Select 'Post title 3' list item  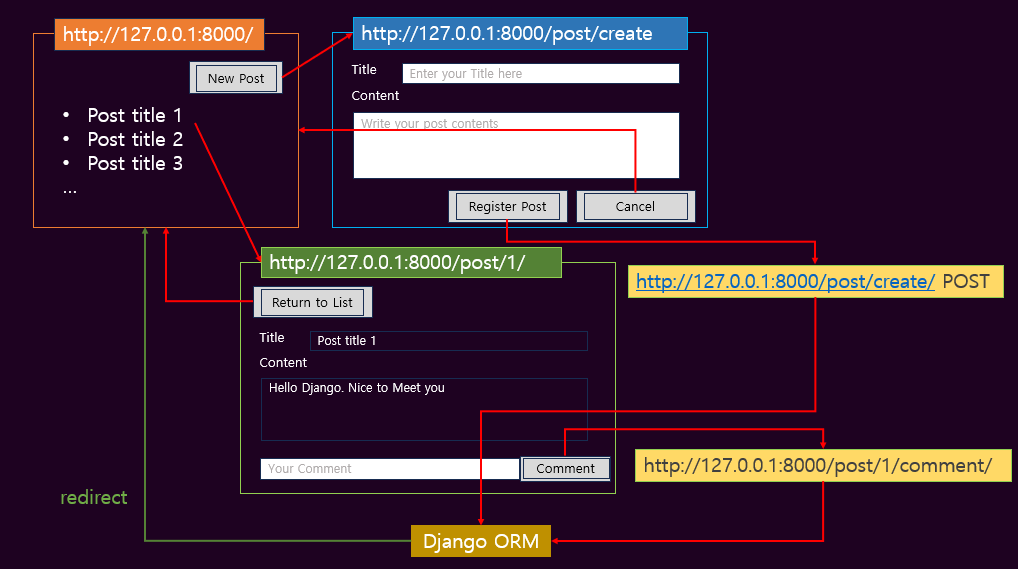pyautogui.click(x=135, y=163)
